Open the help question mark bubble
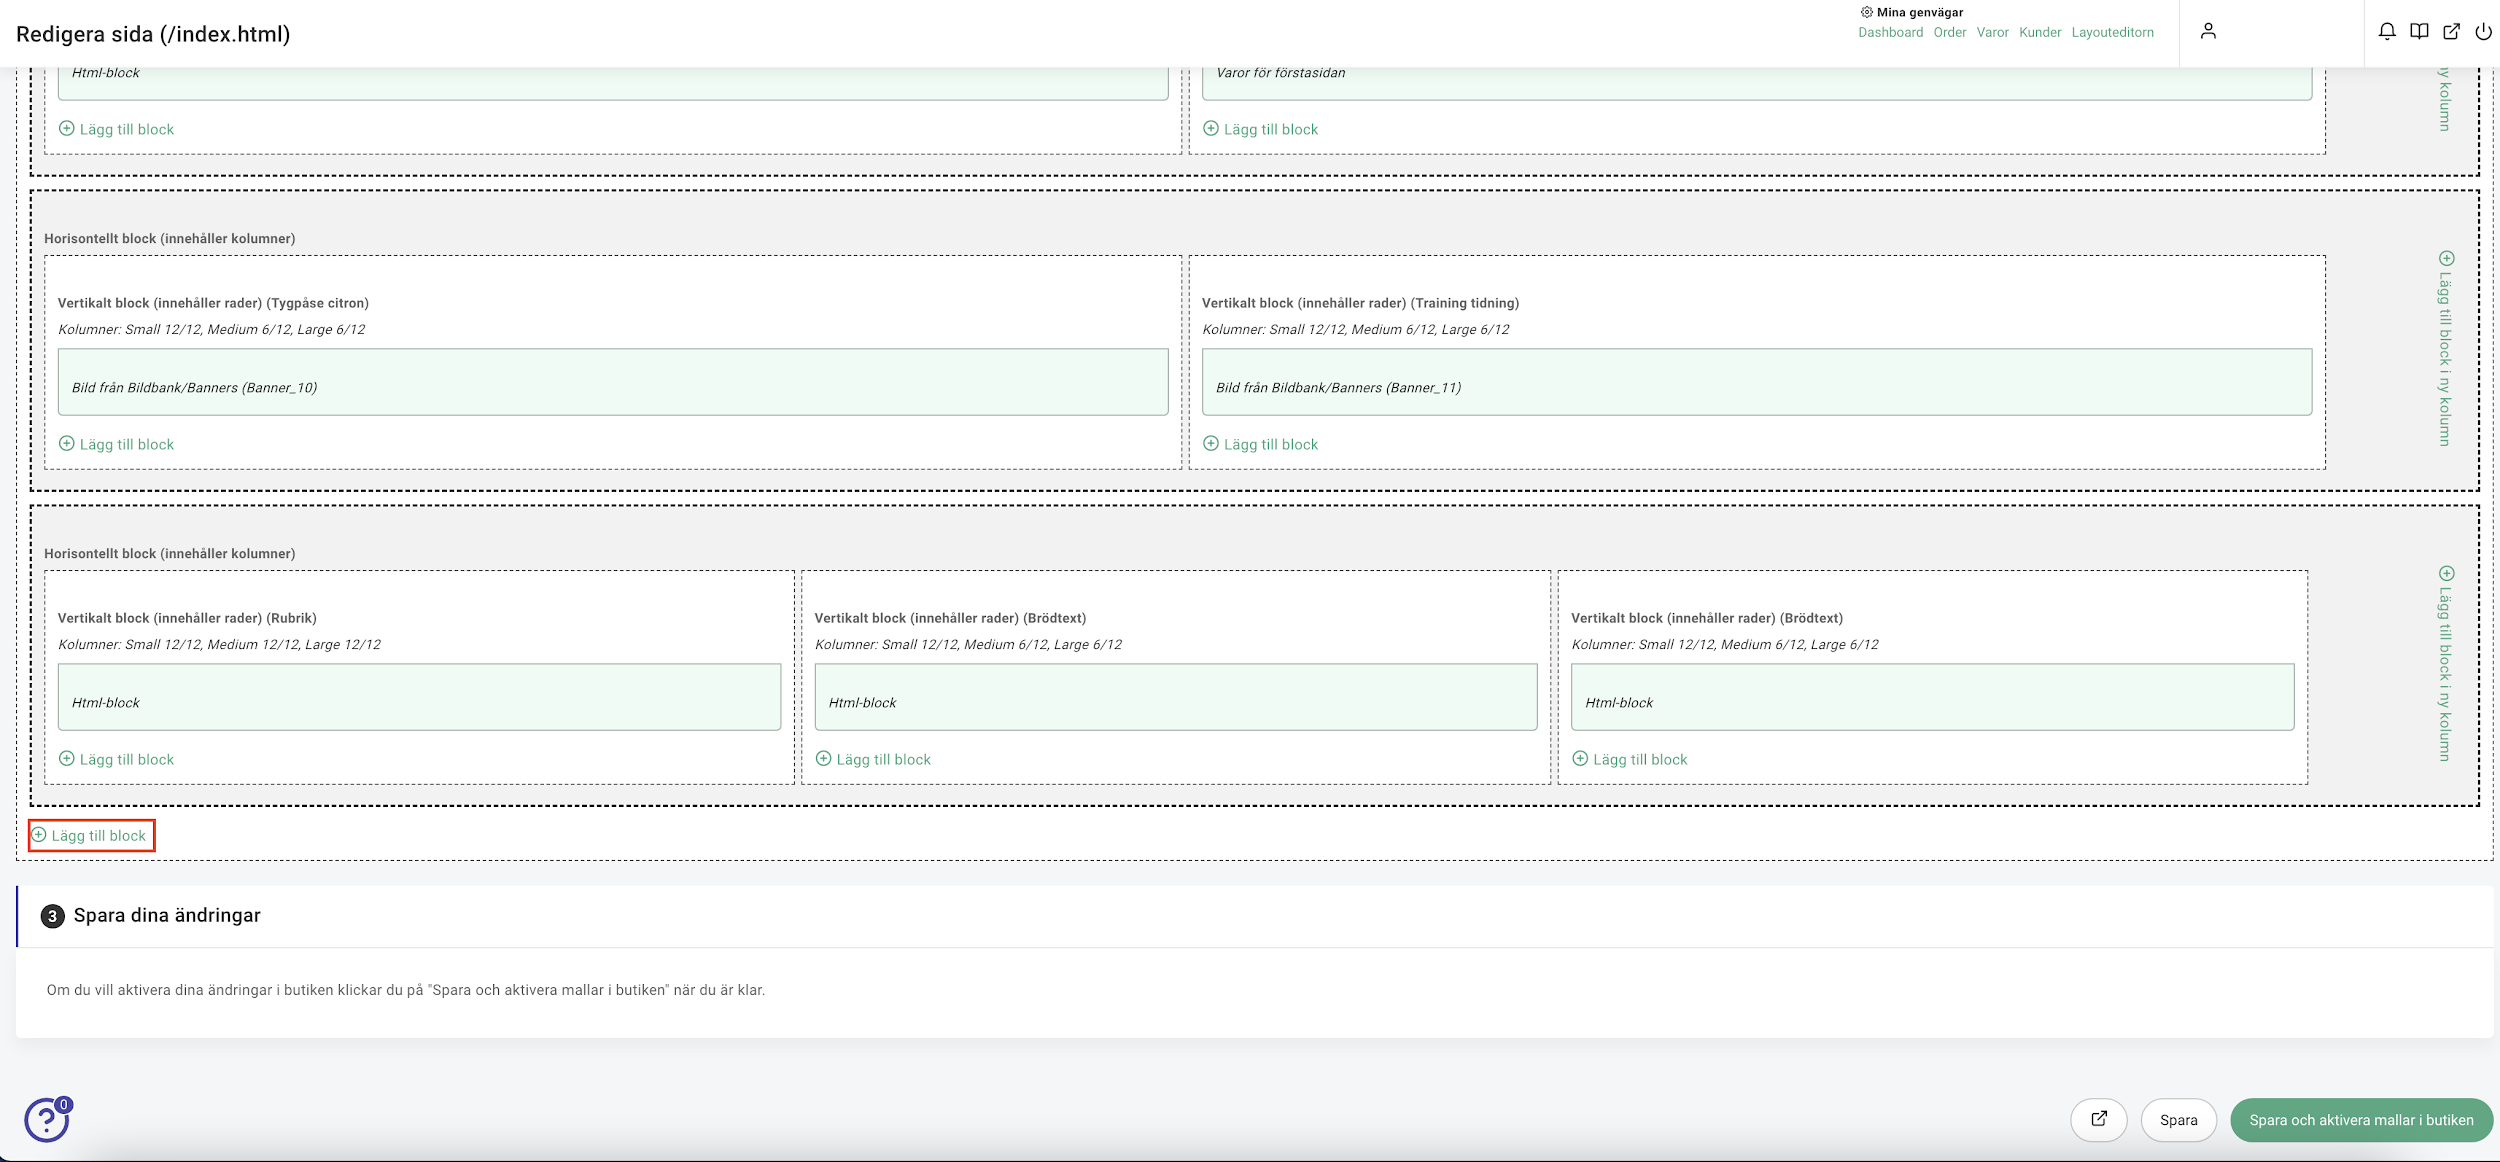 point(47,1119)
